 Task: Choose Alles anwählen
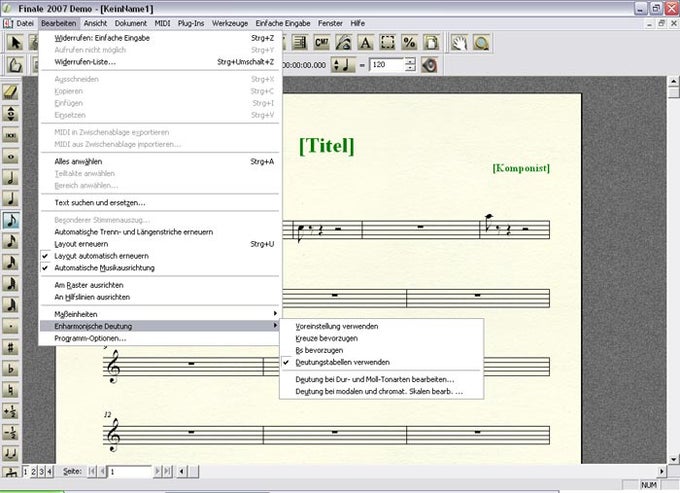(160, 161)
